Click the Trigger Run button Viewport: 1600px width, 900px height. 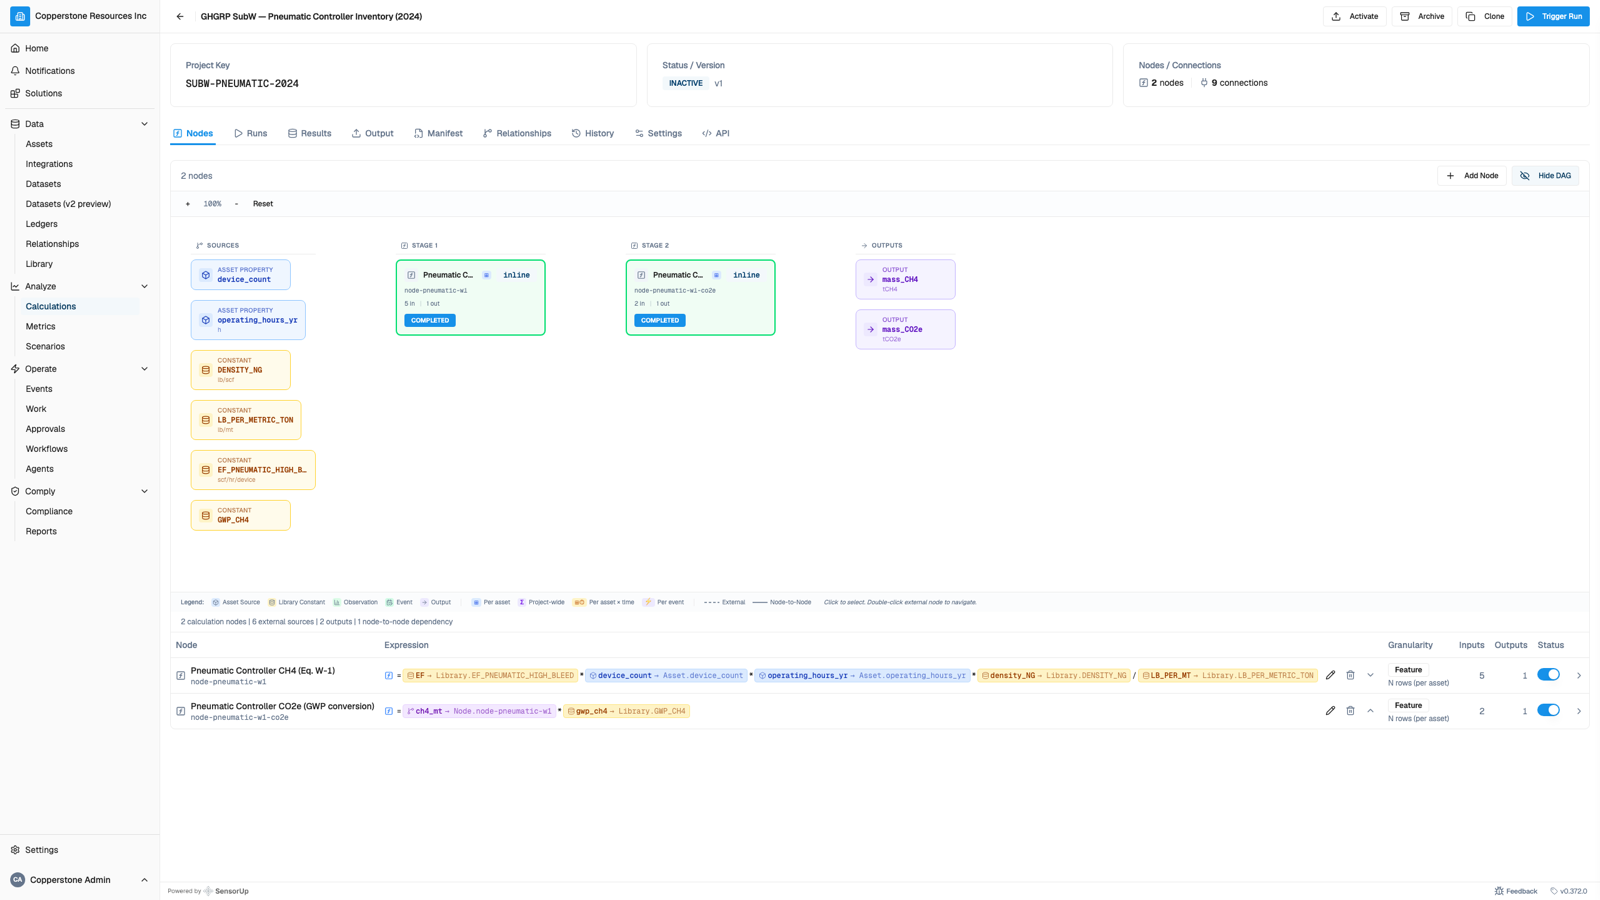[1553, 16]
